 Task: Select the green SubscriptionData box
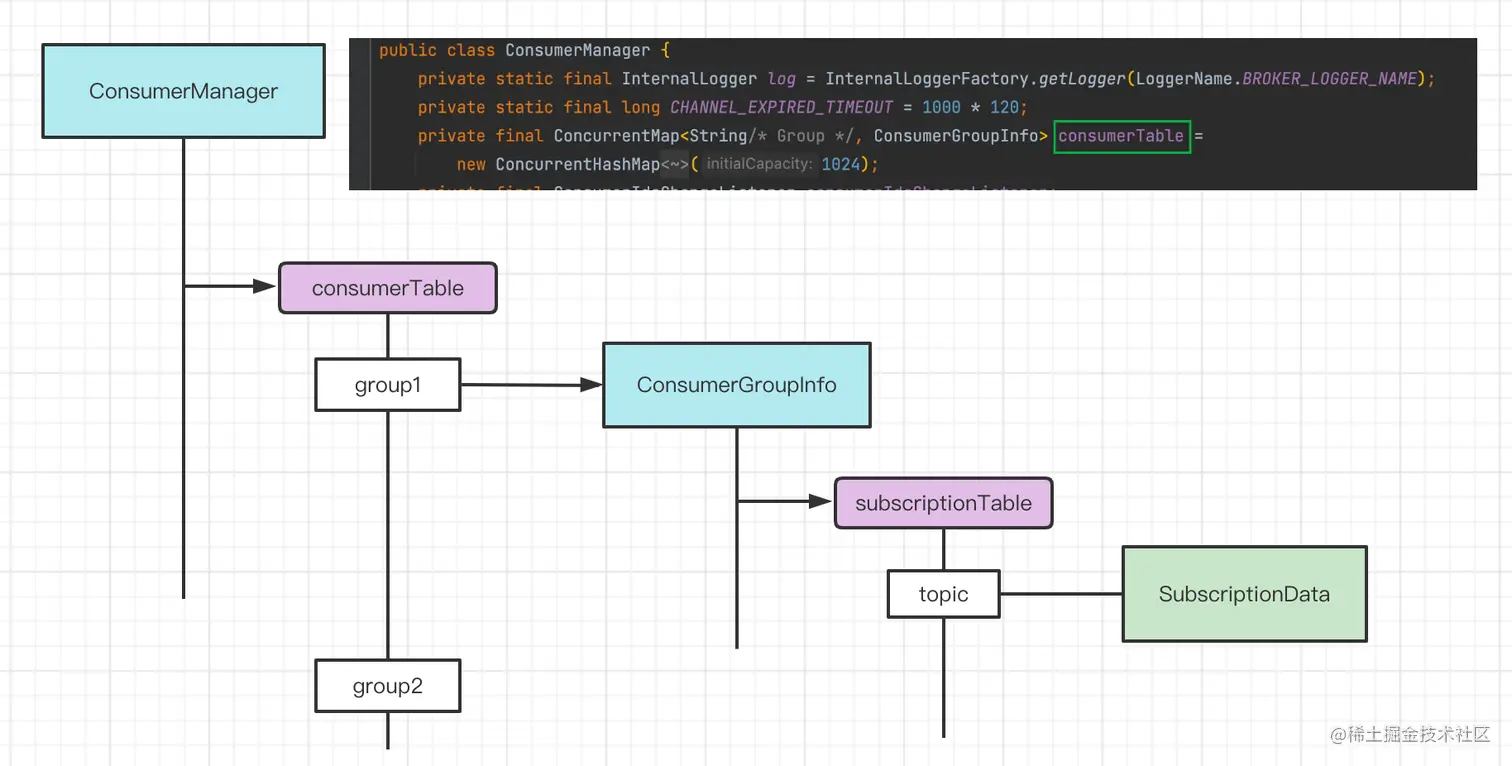click(1244, 594)
